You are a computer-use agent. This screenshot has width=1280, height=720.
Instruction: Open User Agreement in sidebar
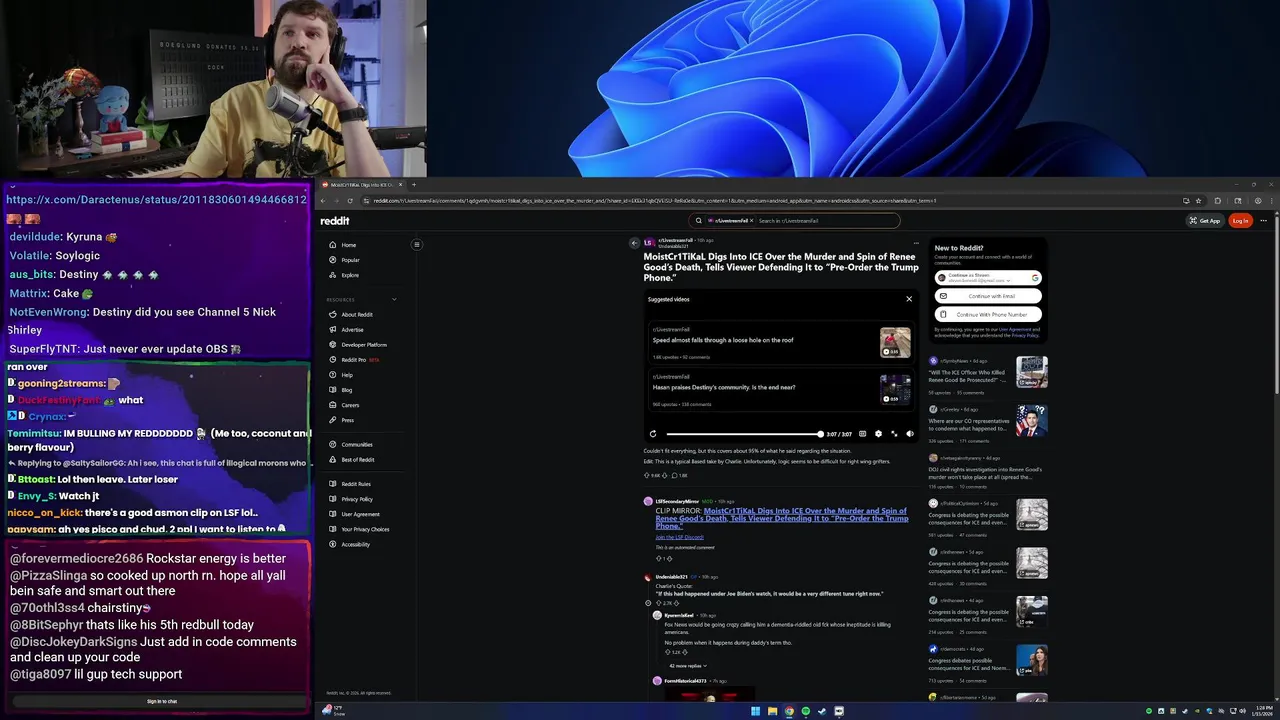(354, 514)
